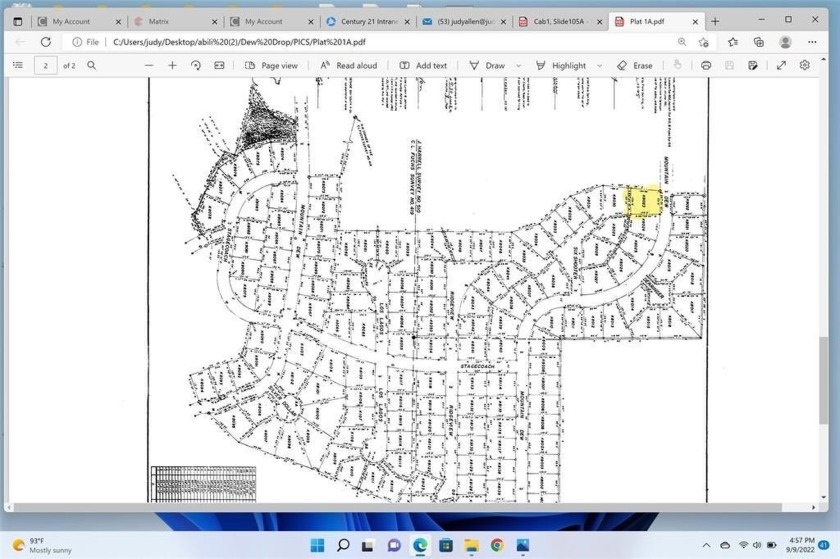Click the page number input field
Screen dimensions: 840x559
coord(45,65)
